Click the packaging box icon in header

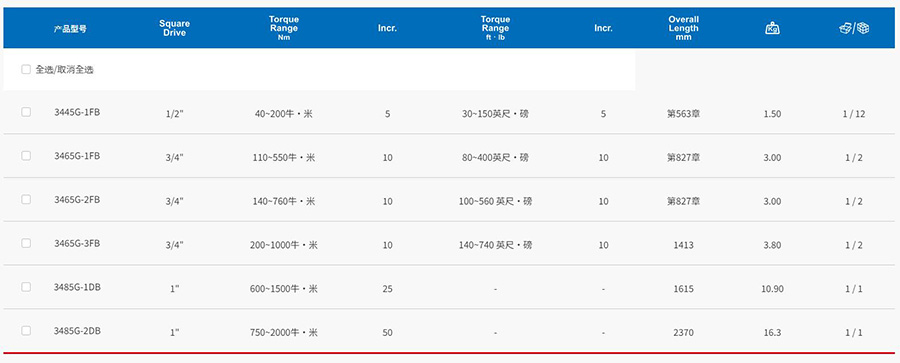[x=854, y=28]
